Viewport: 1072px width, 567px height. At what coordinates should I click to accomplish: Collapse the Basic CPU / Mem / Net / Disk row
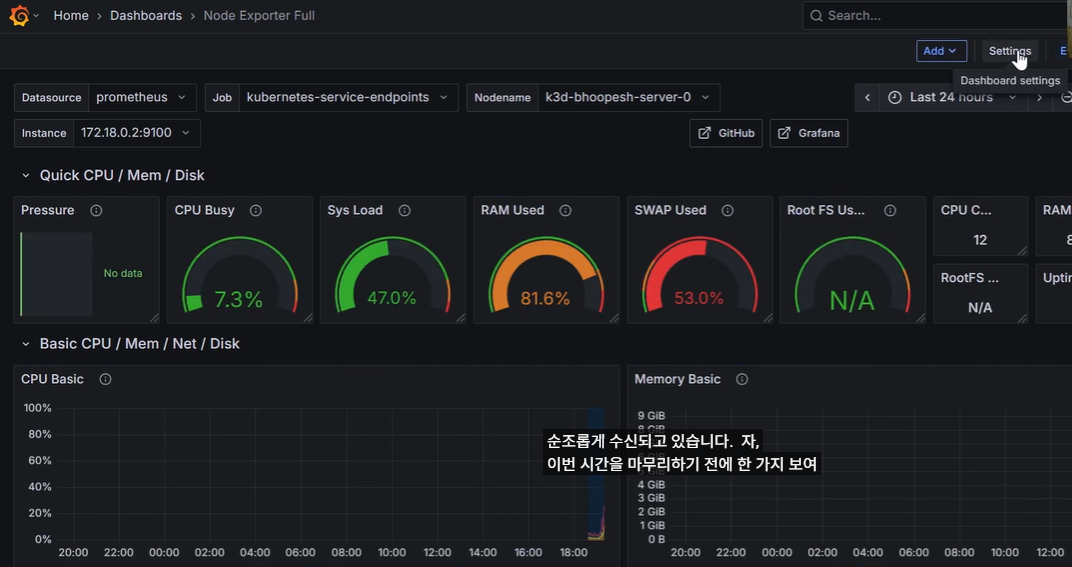pyautogui.click(x=26, y=344)
